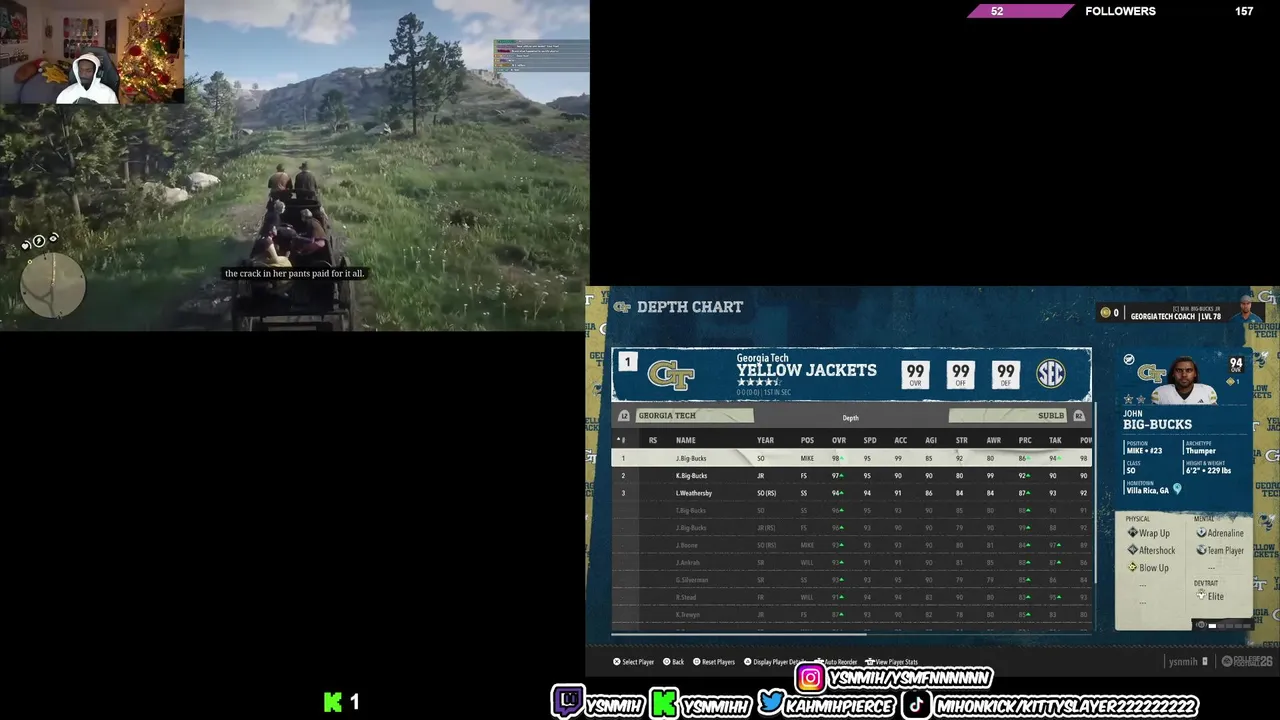Viewport: 1280px width, 720px height.
Task: Select the J.Ankrah row
Action: 851,562
